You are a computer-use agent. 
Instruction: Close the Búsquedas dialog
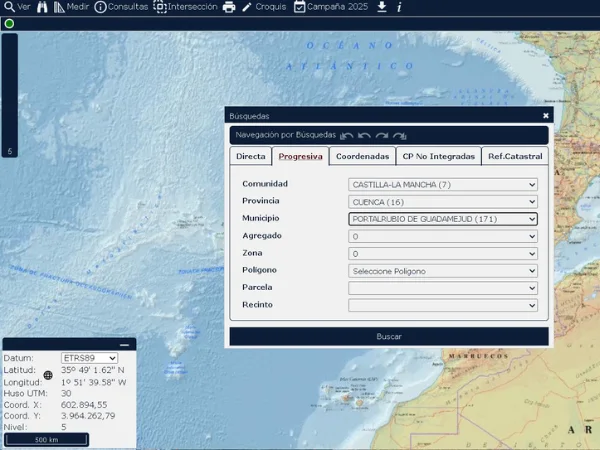545,115
